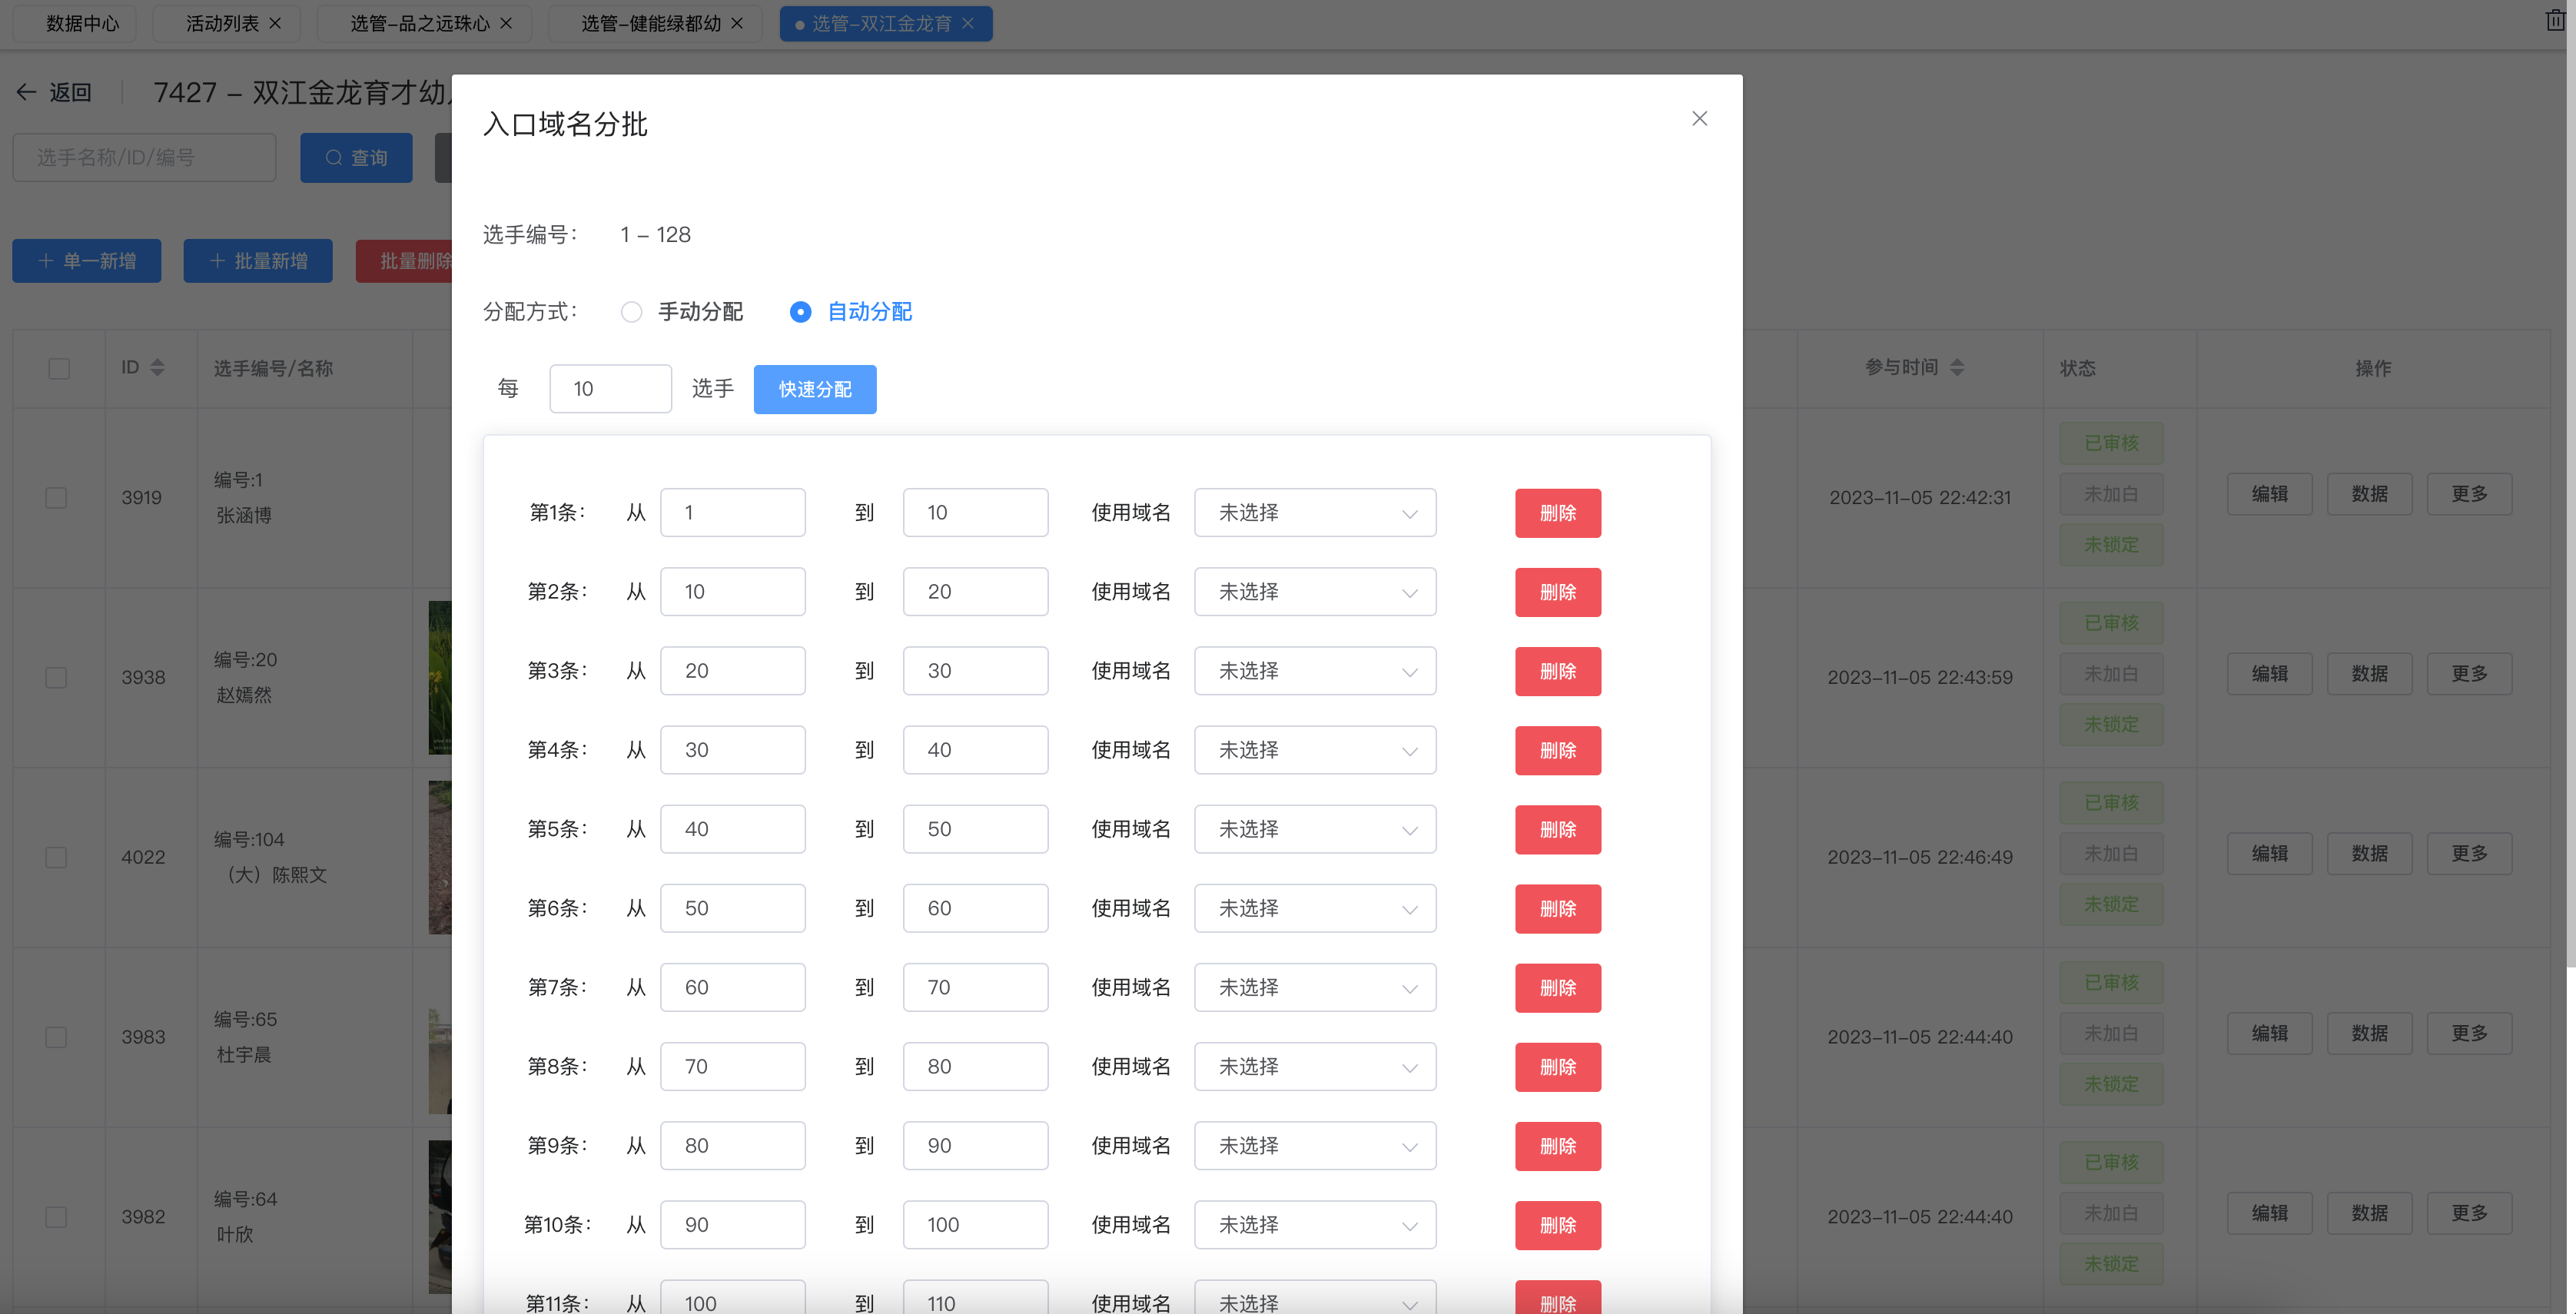This screenshot has height=1314, width=2576.
Task: Click the 未加白 tag of row 3938
Action: tap(2111, 674)
